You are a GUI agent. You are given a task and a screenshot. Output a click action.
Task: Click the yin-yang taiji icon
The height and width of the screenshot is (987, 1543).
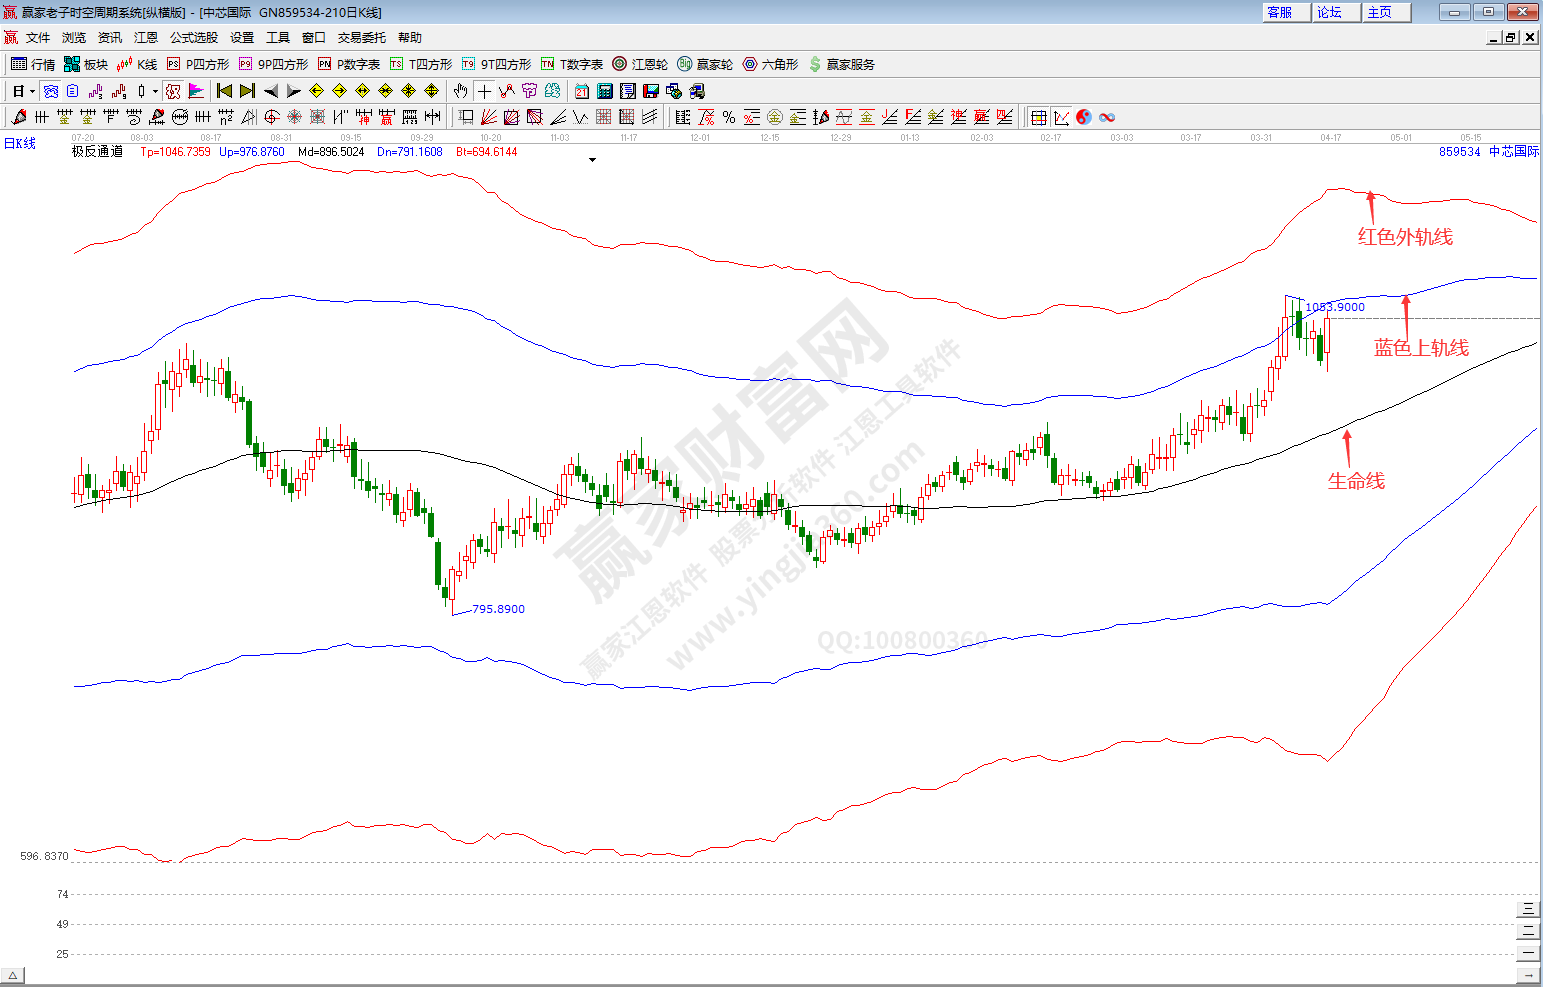click(1084, 117)
